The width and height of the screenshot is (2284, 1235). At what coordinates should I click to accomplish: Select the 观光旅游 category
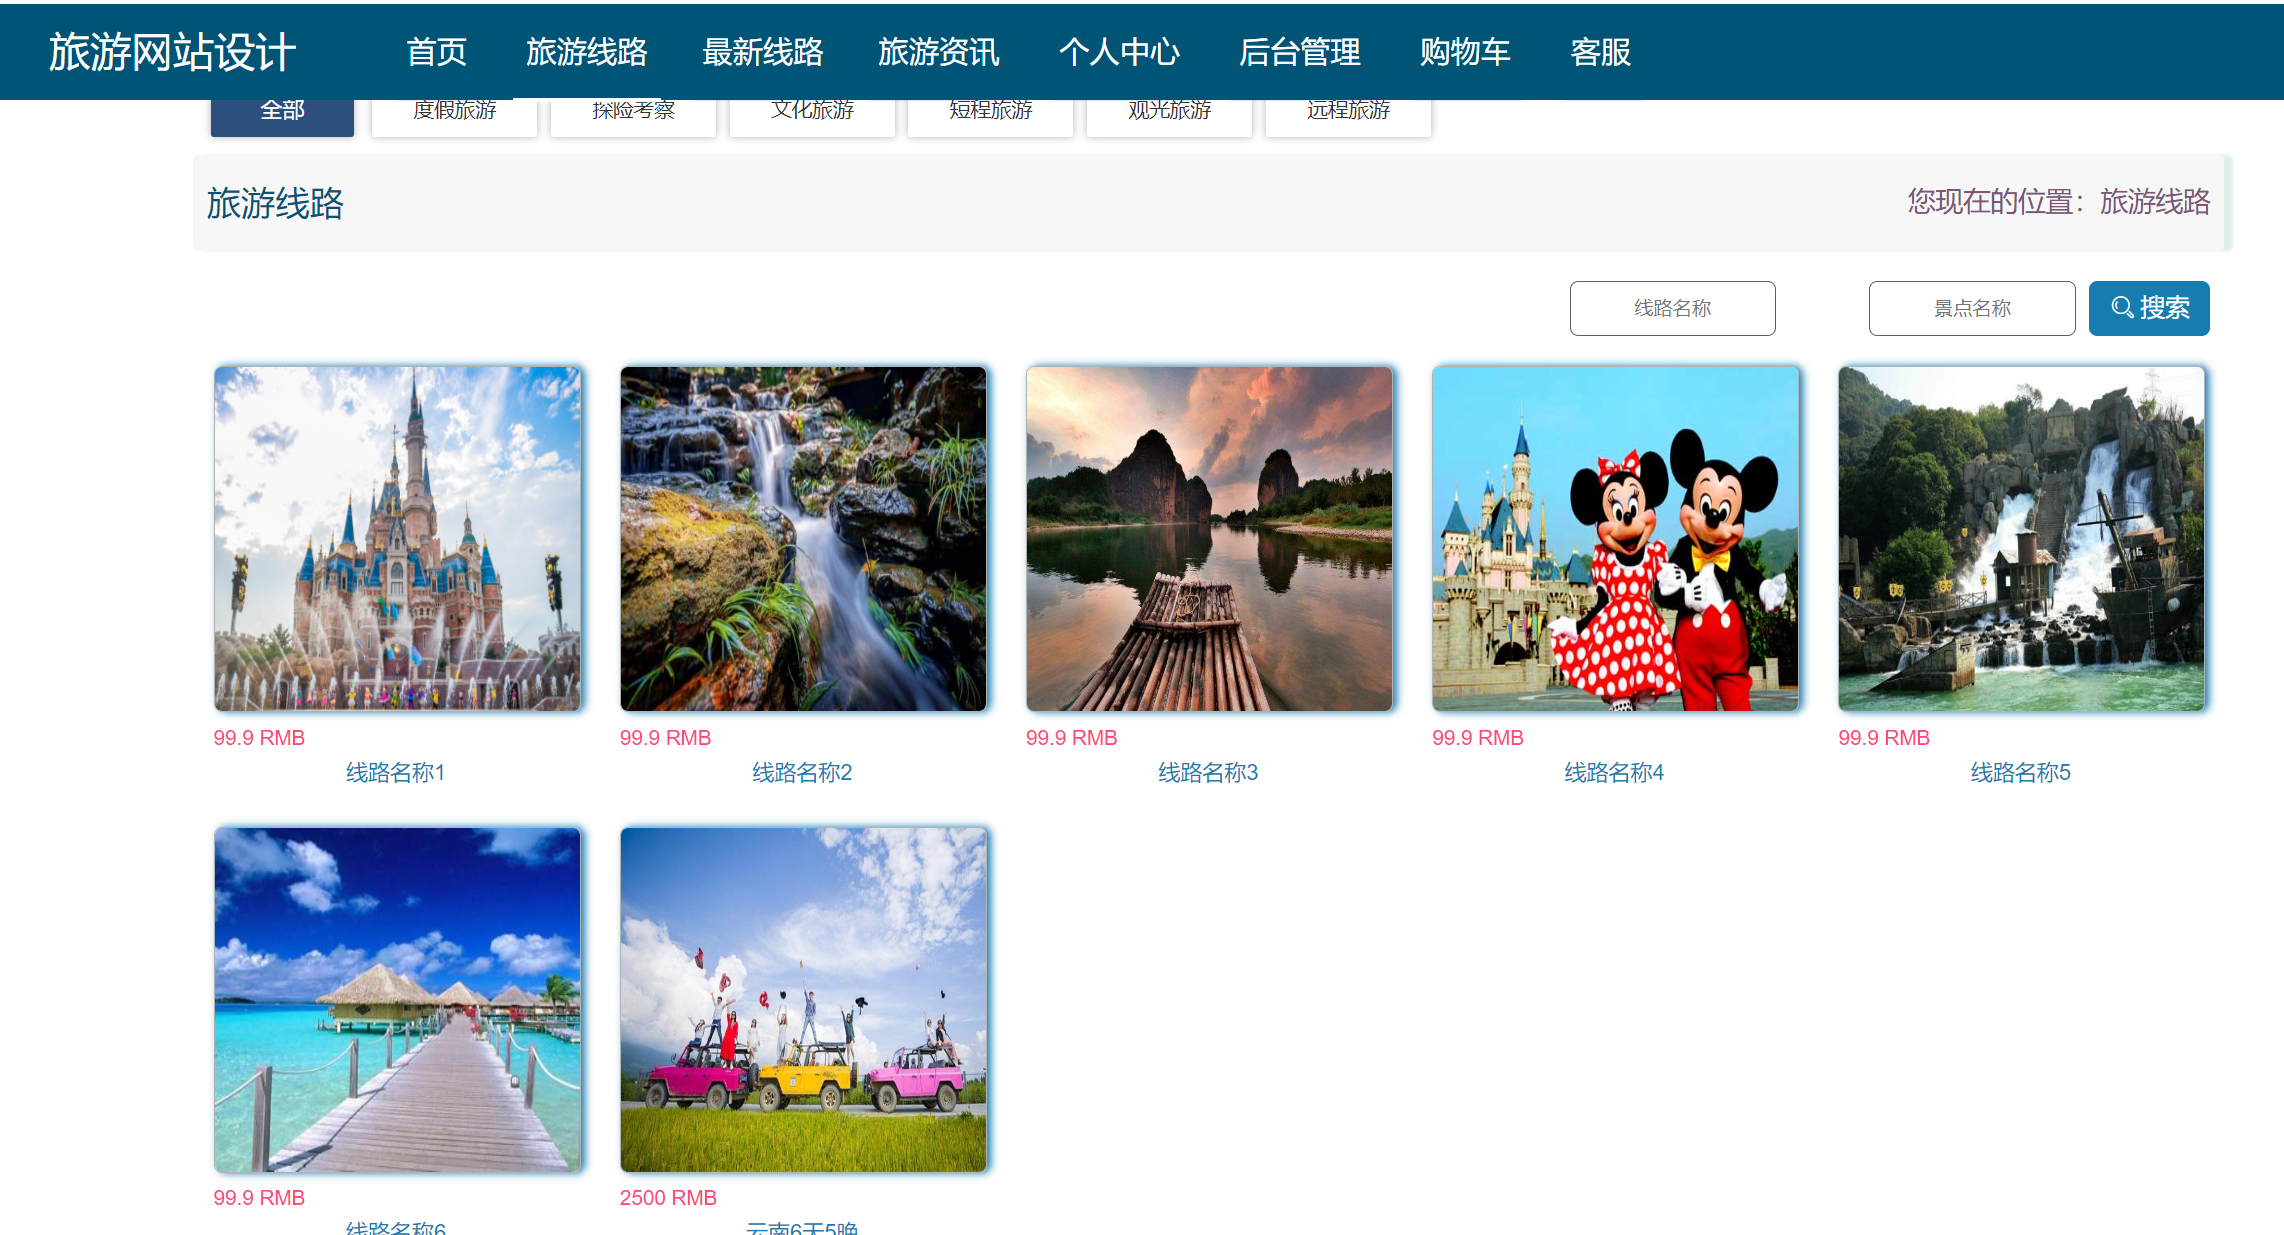pos(1169,111)
